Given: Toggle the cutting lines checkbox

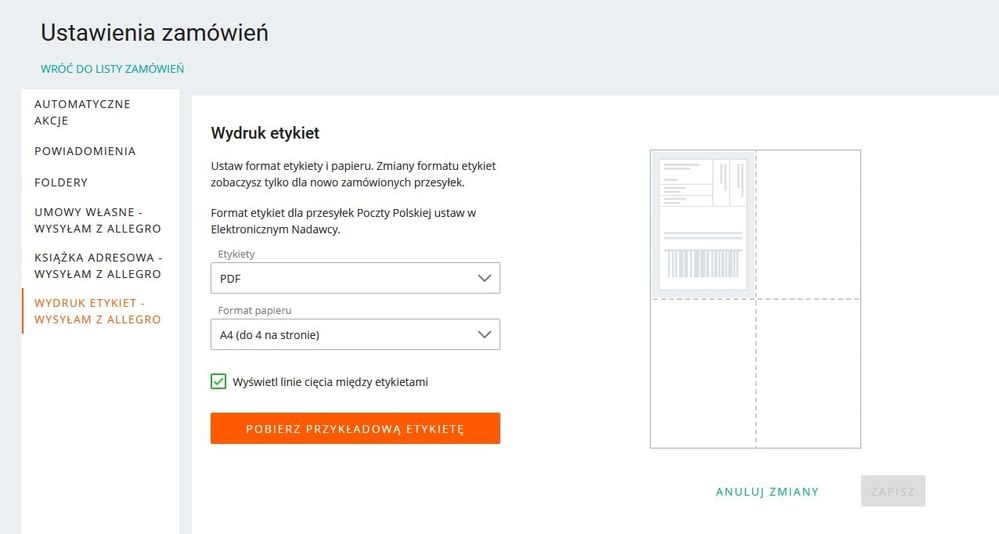Looking at the screenshot, I should 218,381.
